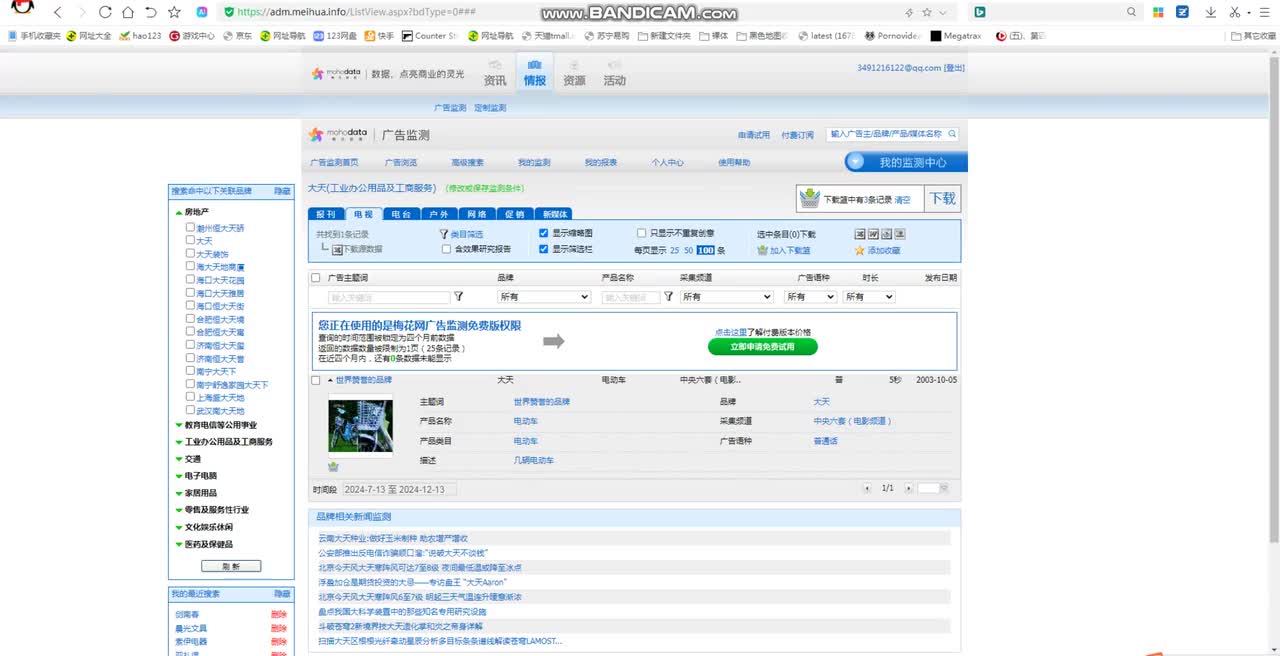Check the select-all box in table header
The height and width of the screenshot is (656, 1280).
pos(316,278)
